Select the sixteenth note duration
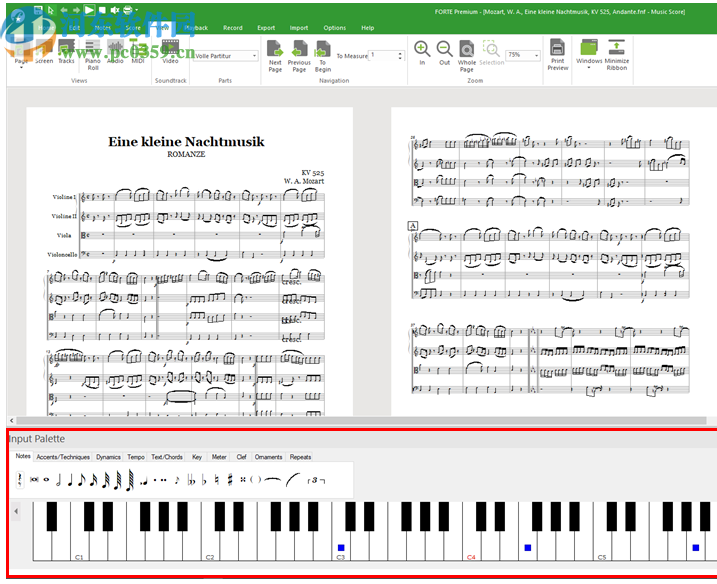 click(94, 480)
